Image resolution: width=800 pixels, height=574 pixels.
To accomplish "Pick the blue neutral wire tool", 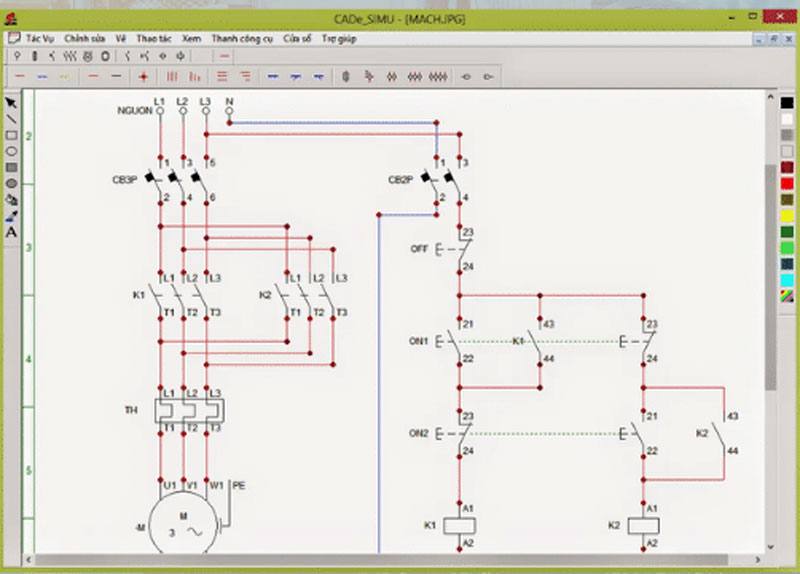I will point(42,77).
